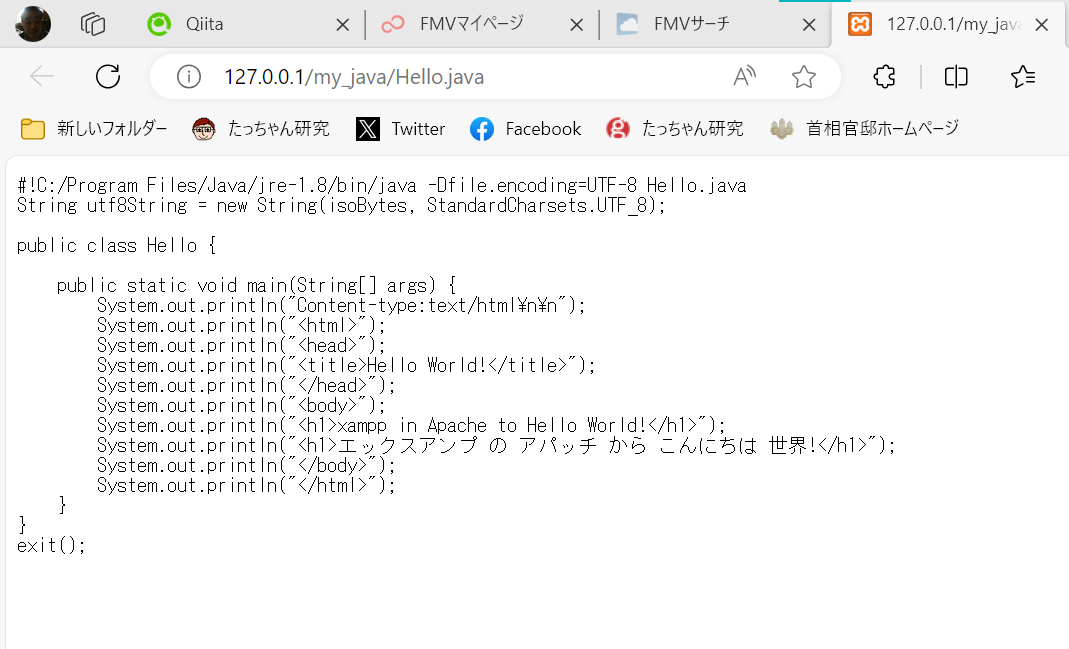Image resolution: width=1069 pixels, height=649 pixels.
Task: View site information for 127.0.0.1
Action: [x=188, y=76]
